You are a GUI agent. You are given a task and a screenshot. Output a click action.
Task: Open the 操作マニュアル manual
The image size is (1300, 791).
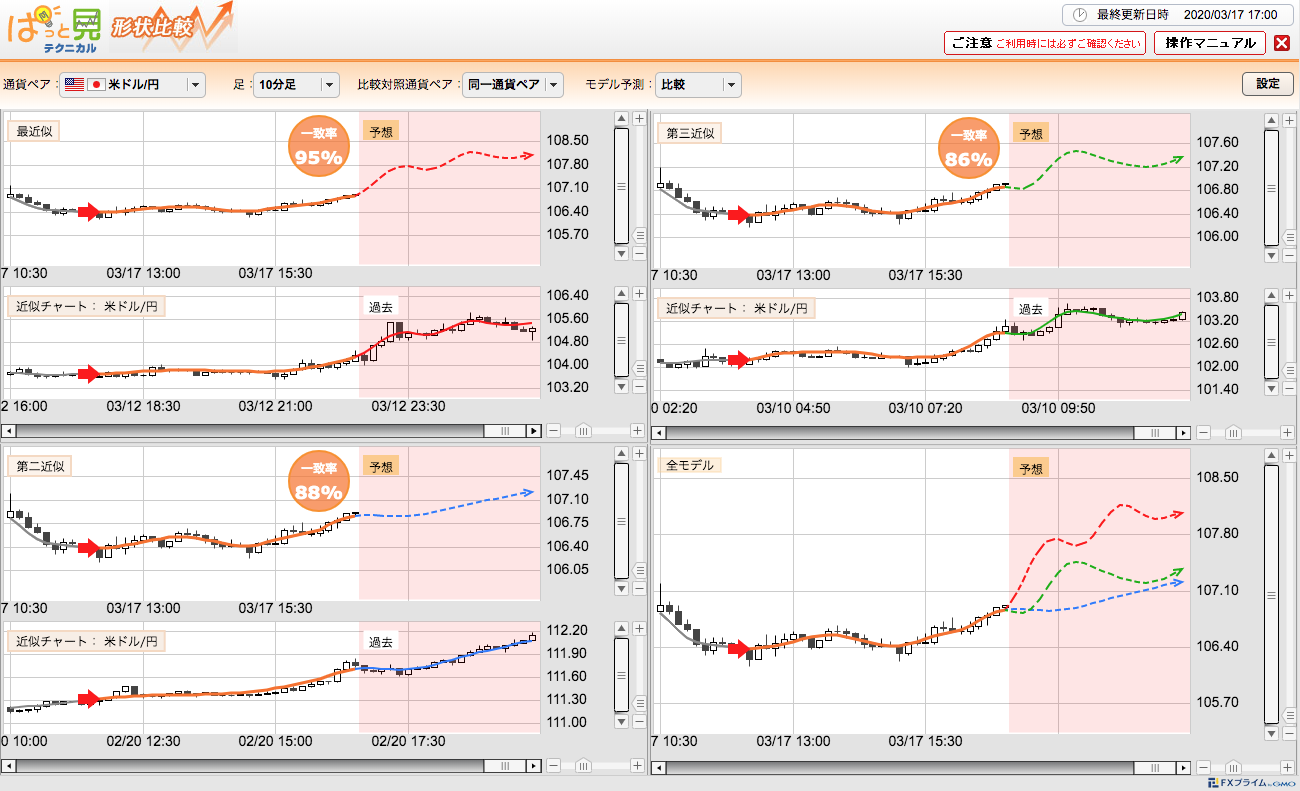point(1210,43)
